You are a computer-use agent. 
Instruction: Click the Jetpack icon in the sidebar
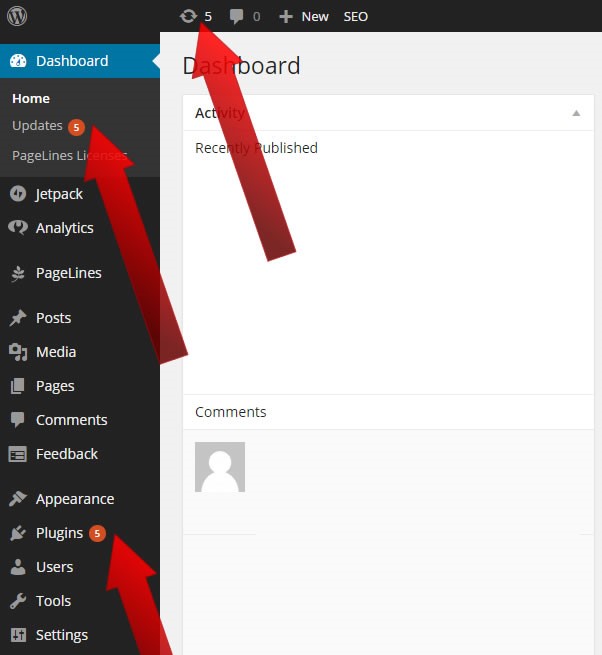(x=18, y=194)
